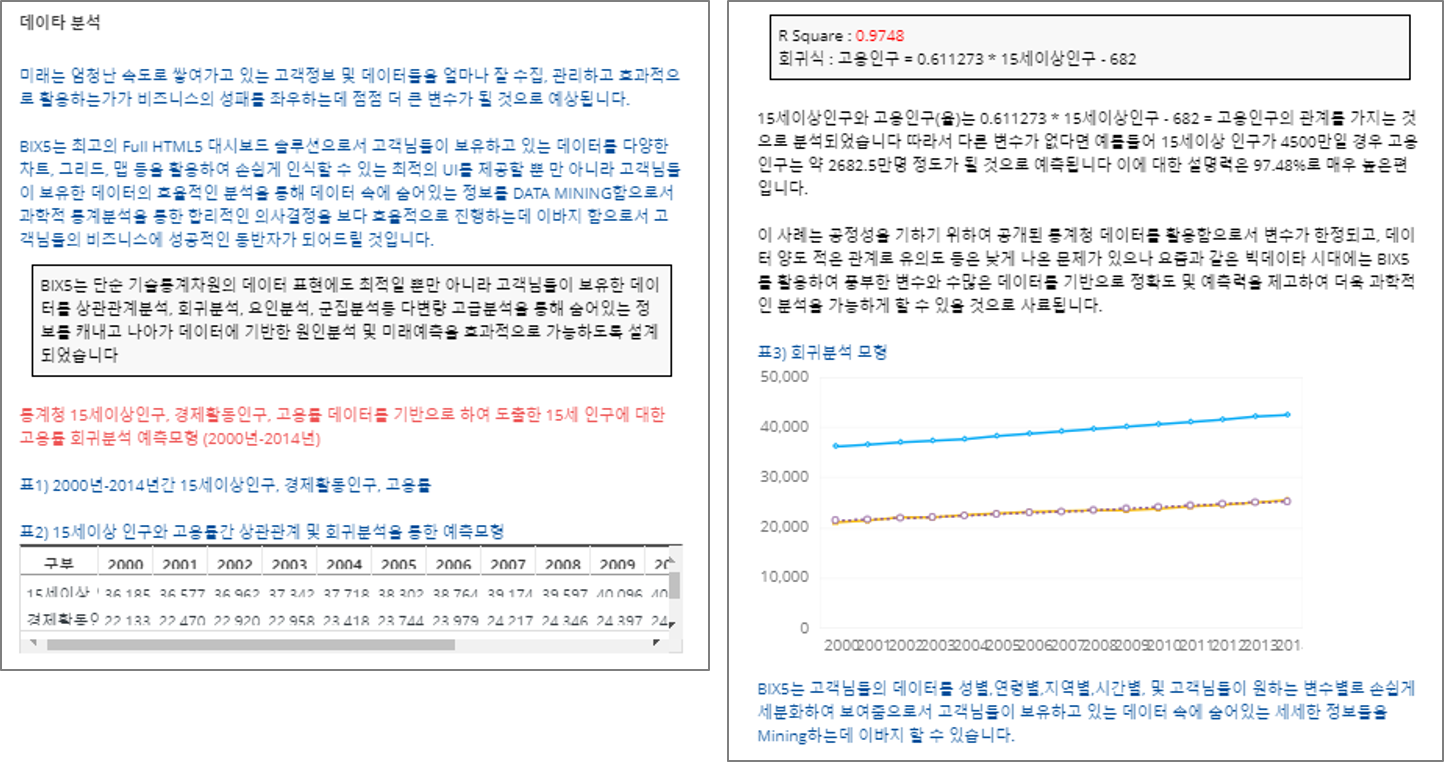Click the table cell with value 39,174
Viewport: 1444px width, 762px height.
(508, 593)
